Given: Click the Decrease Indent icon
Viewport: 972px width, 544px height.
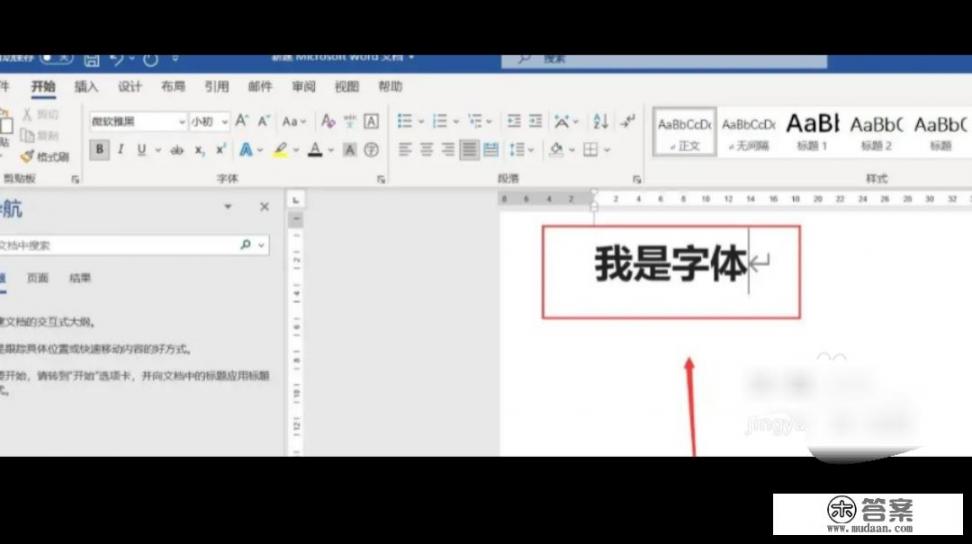Looking at the screenshot, I should point(514,121).
